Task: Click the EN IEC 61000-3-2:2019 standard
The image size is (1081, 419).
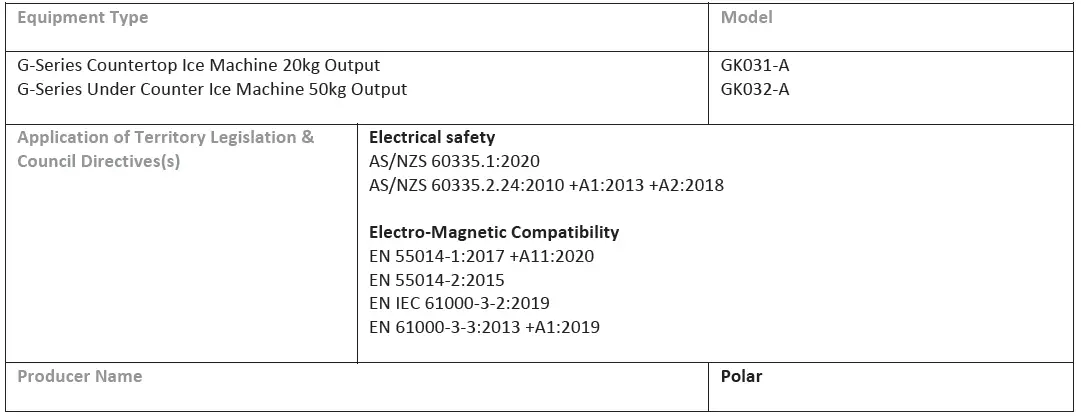Action: coord(459,303)
